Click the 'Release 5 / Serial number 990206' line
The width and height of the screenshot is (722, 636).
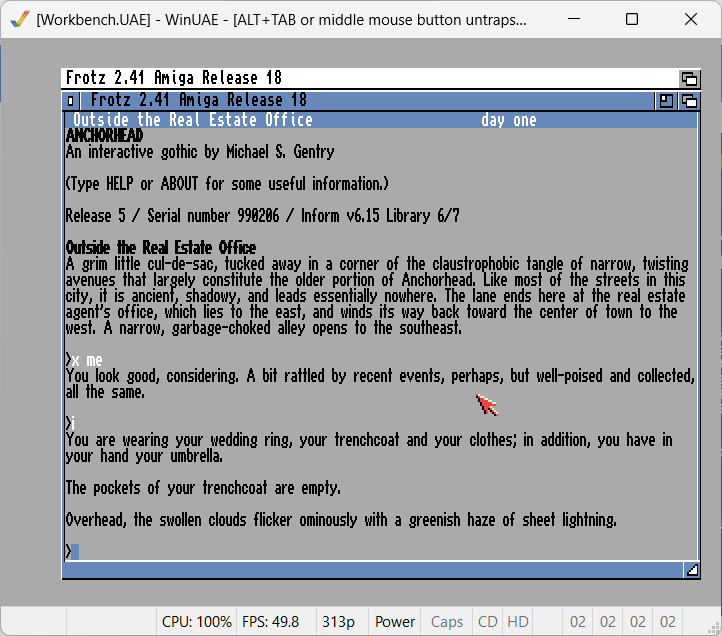point(262,216)
